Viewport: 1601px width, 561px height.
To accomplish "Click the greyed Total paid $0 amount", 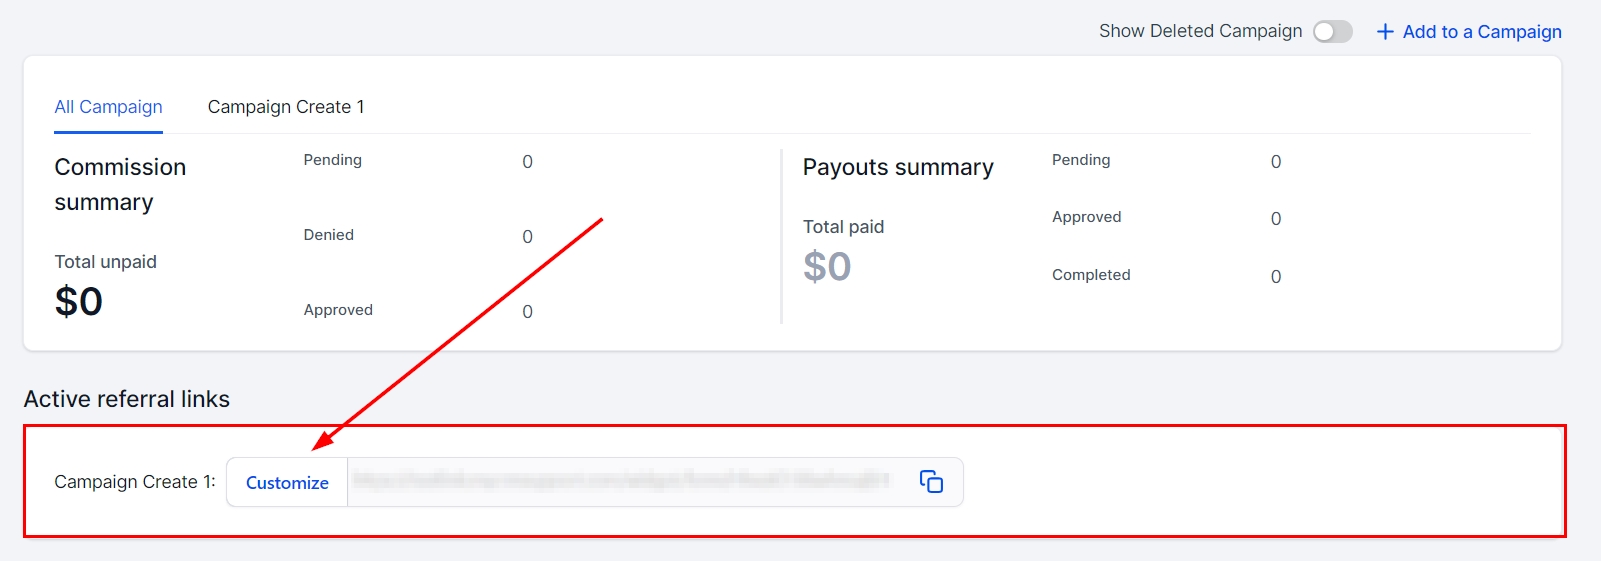I will click(827, 267).
